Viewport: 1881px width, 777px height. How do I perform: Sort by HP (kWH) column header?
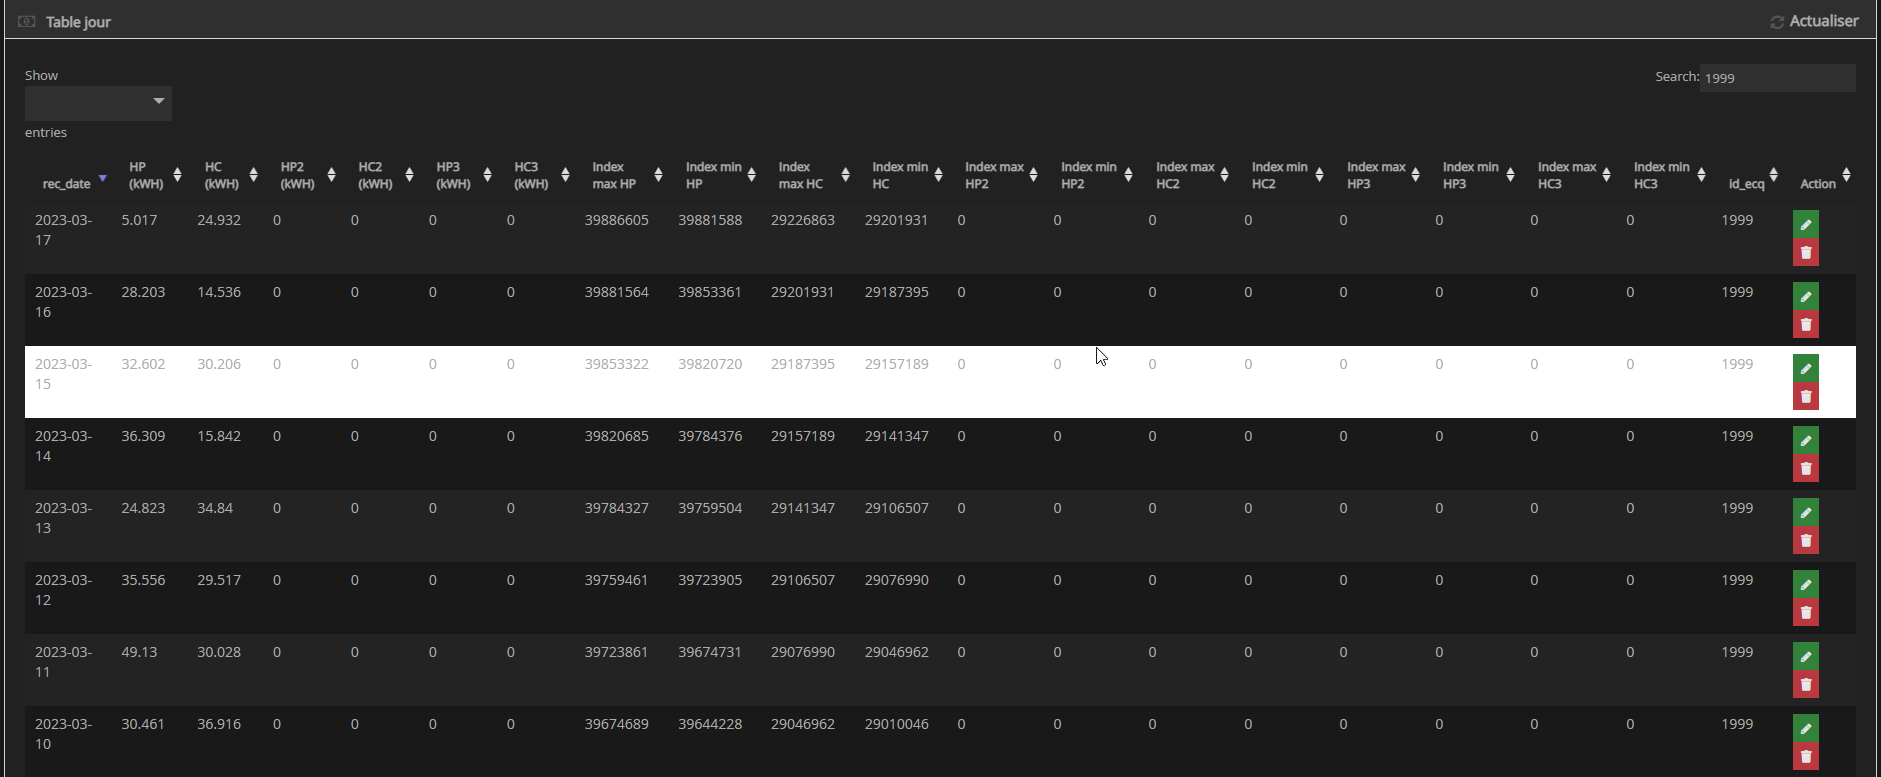146,175
